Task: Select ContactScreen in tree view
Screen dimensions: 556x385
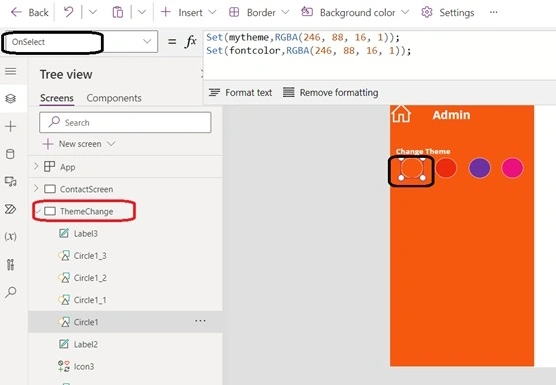Action: [87, 189]
